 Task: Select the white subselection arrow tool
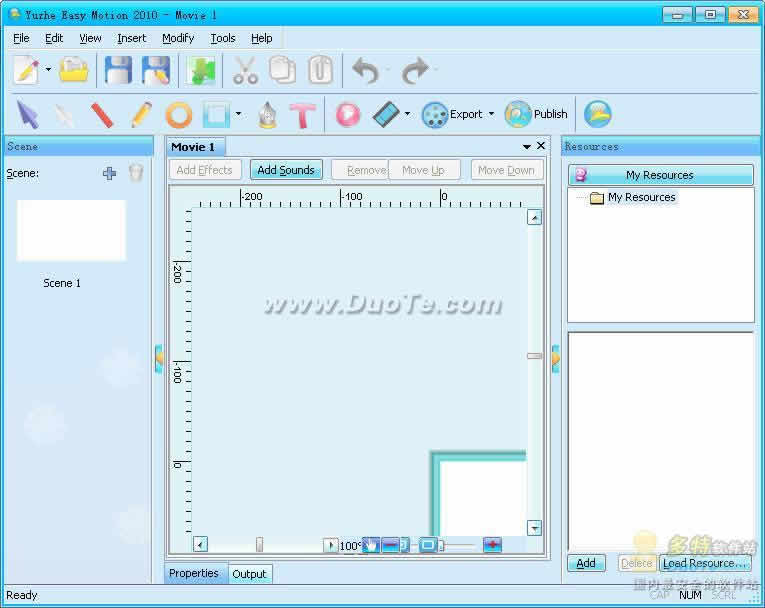[64, 116]
